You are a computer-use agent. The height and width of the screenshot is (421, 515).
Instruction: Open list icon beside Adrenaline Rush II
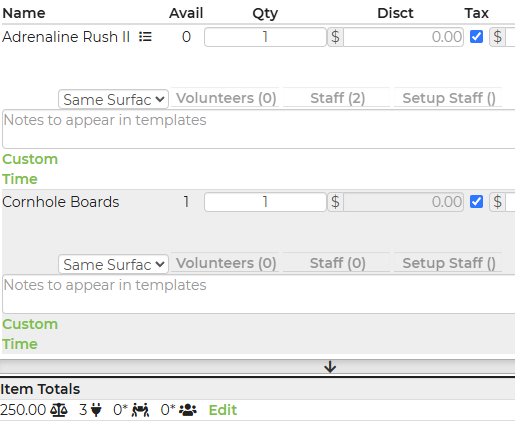click(145, 37)
